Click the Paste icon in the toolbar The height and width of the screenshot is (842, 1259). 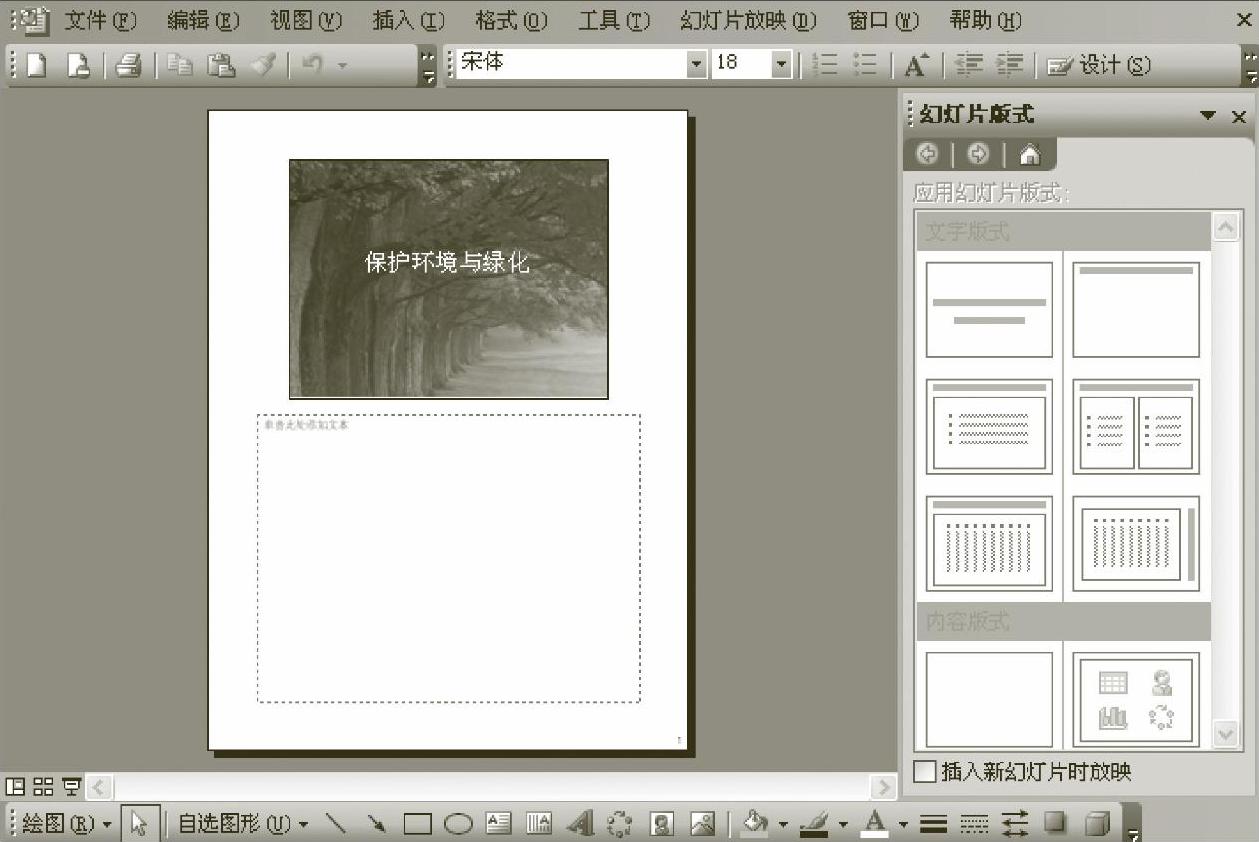click(x=221, y=65)
